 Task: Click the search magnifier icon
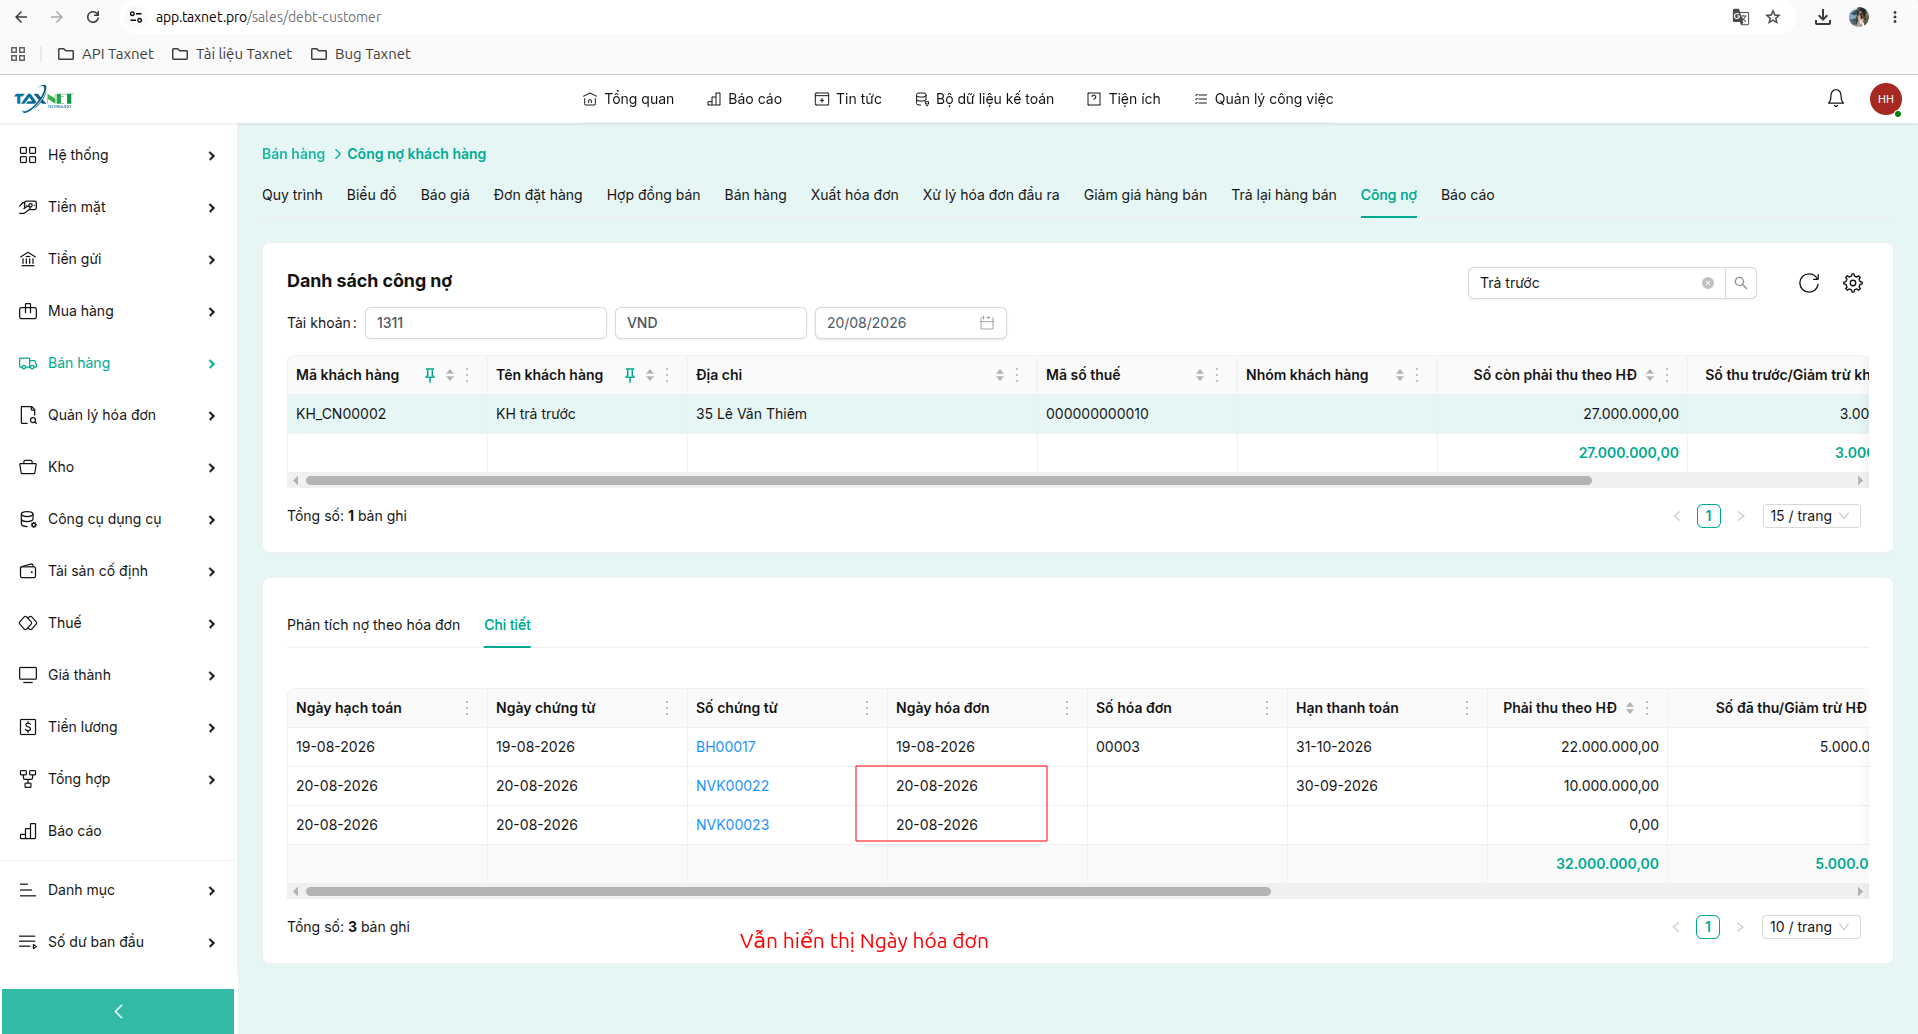click(1741, 283)
